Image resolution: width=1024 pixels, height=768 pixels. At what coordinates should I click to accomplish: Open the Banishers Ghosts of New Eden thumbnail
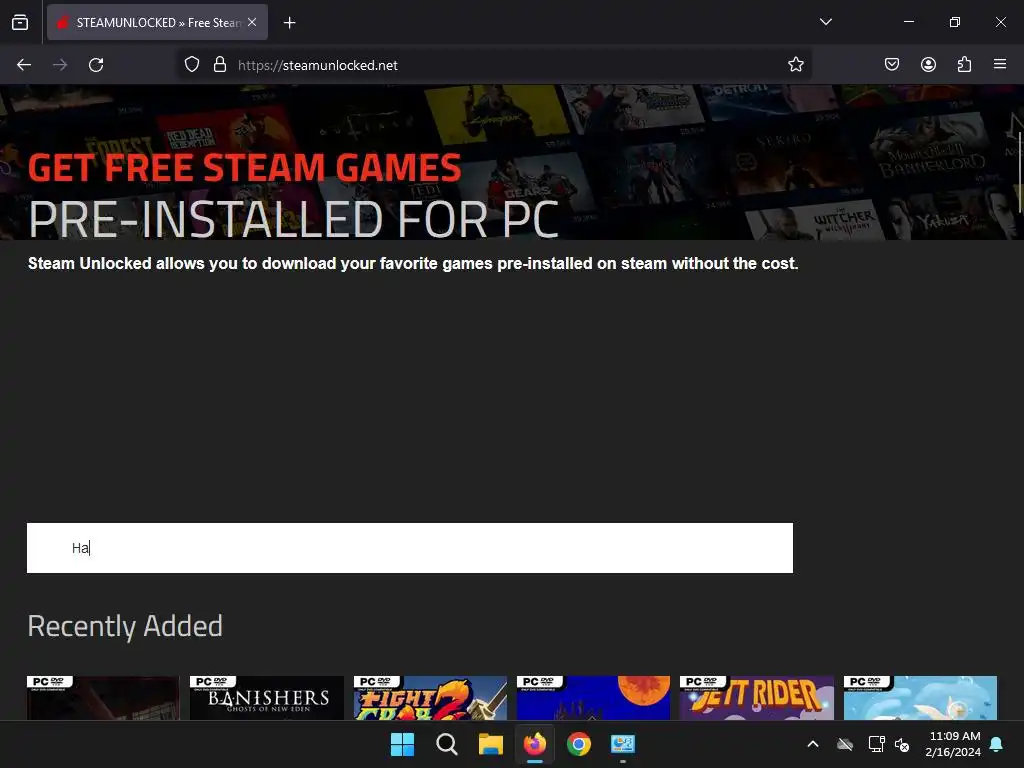click(x=266, y=698)
